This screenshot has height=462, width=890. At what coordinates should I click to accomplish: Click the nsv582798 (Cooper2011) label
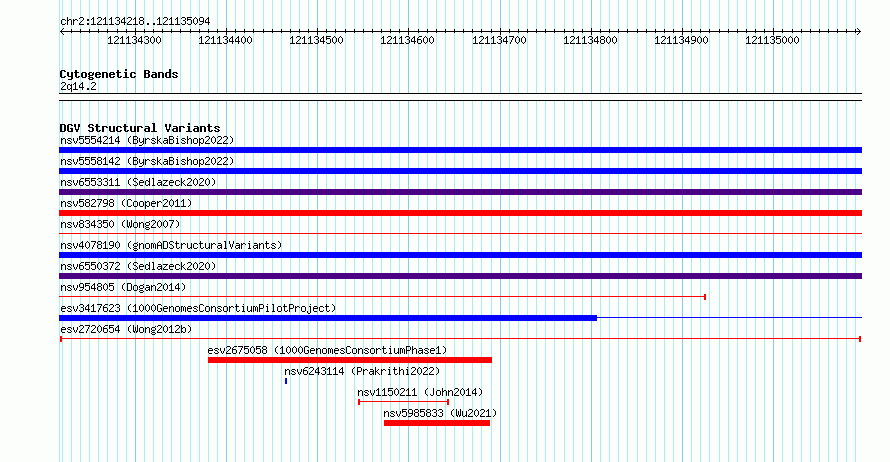[126, 203]
